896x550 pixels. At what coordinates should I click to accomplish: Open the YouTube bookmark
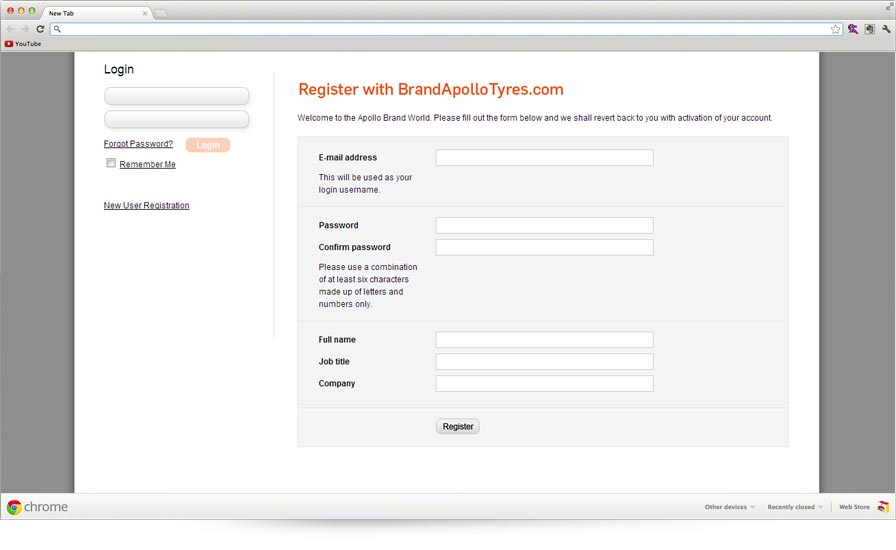tap(23, 44)
